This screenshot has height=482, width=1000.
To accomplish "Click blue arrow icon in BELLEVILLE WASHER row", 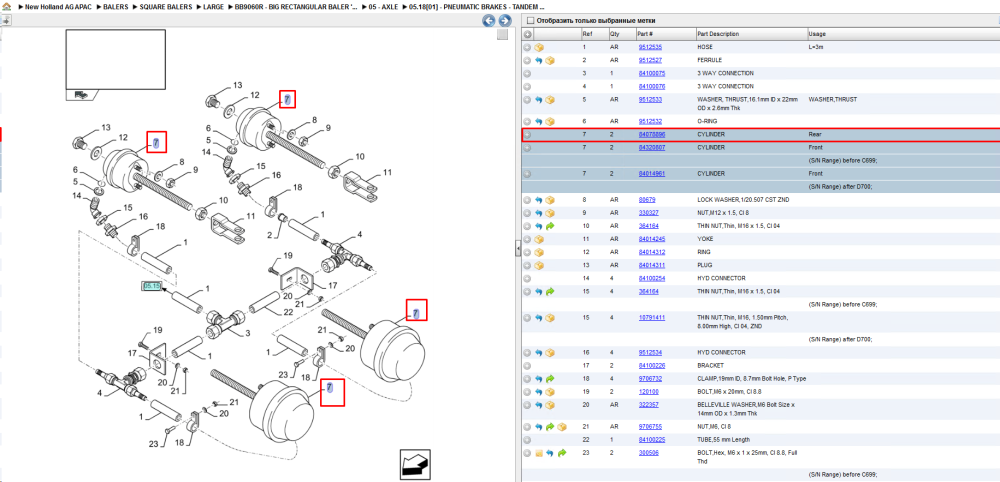I will point(539,405).
